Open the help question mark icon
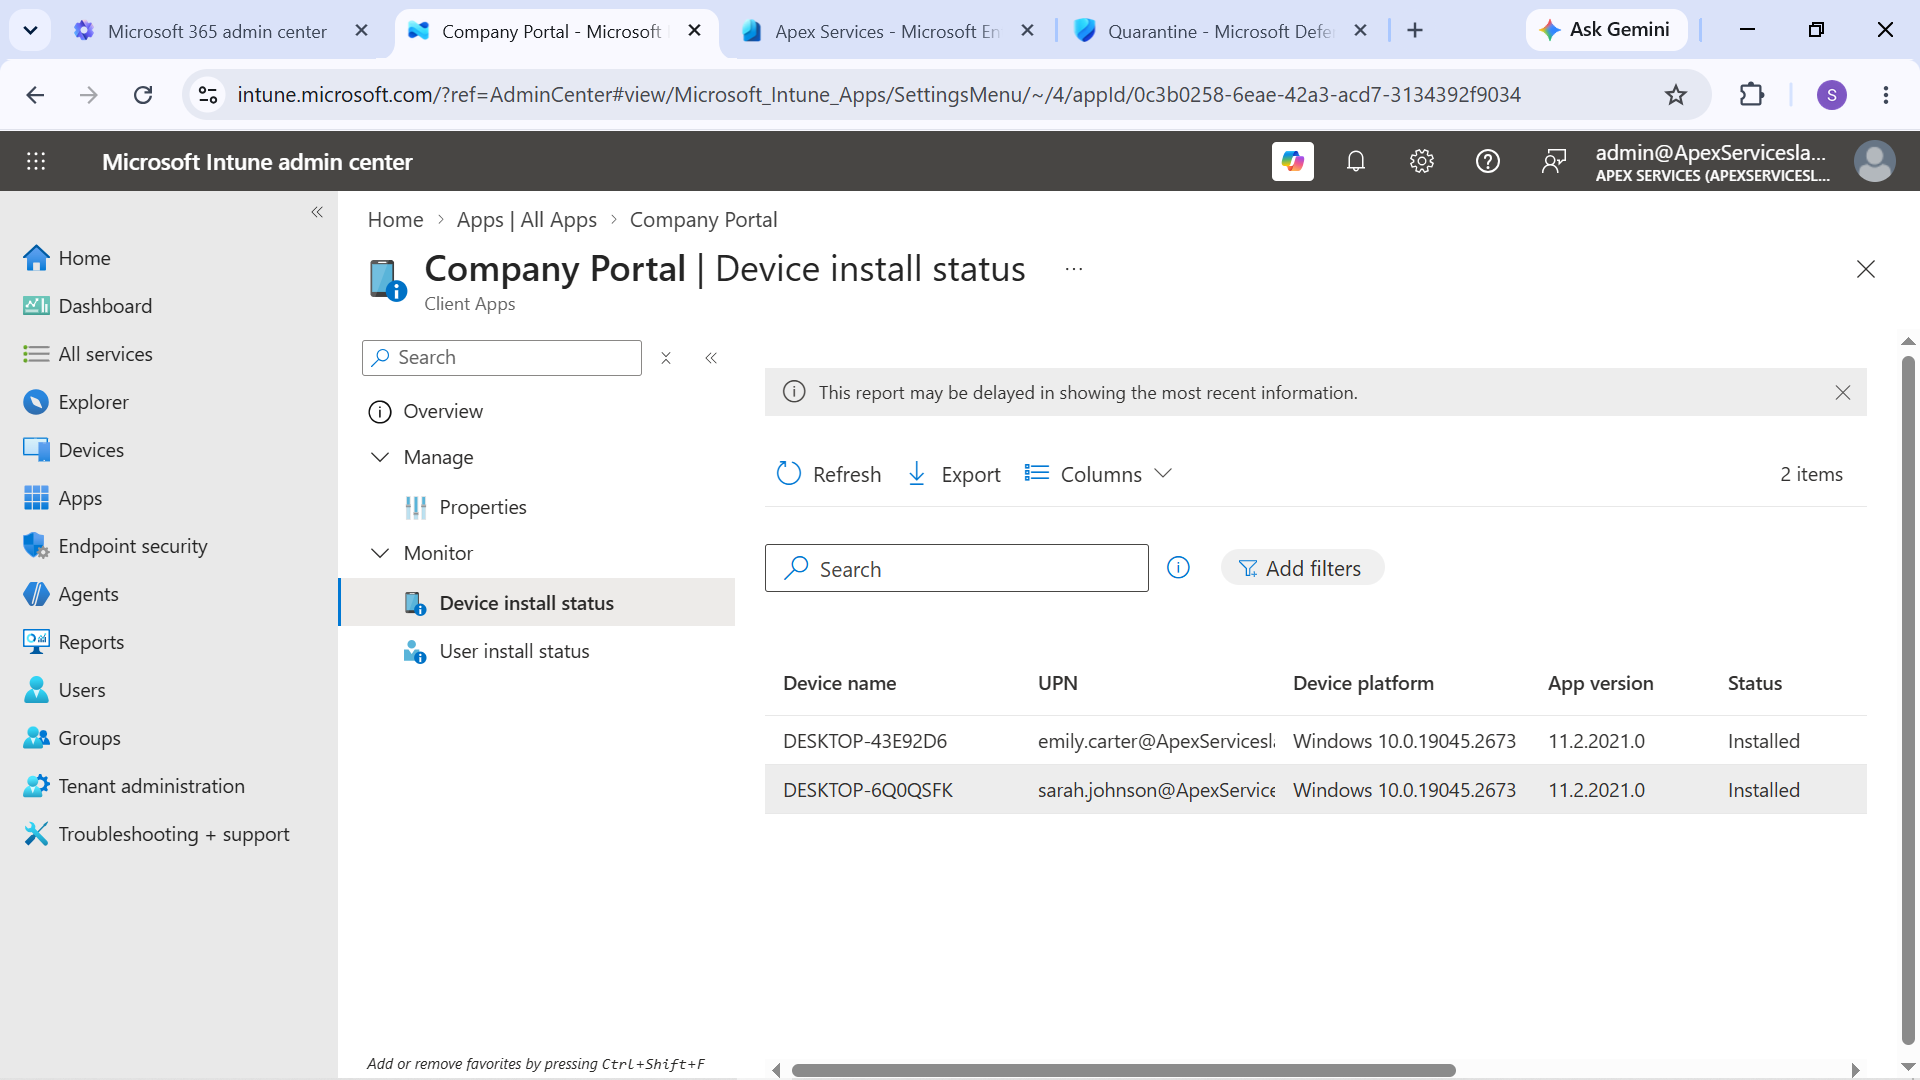Image resolution: width=1920 pixels, height=1080 pixels. (x=1488, y=161)
